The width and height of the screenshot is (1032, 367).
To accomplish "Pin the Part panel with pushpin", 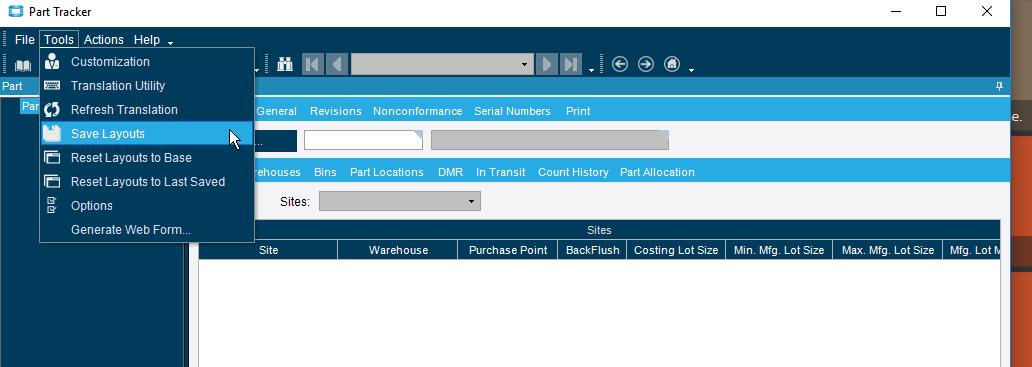I will pyautogui.click(x=999, y=86).
